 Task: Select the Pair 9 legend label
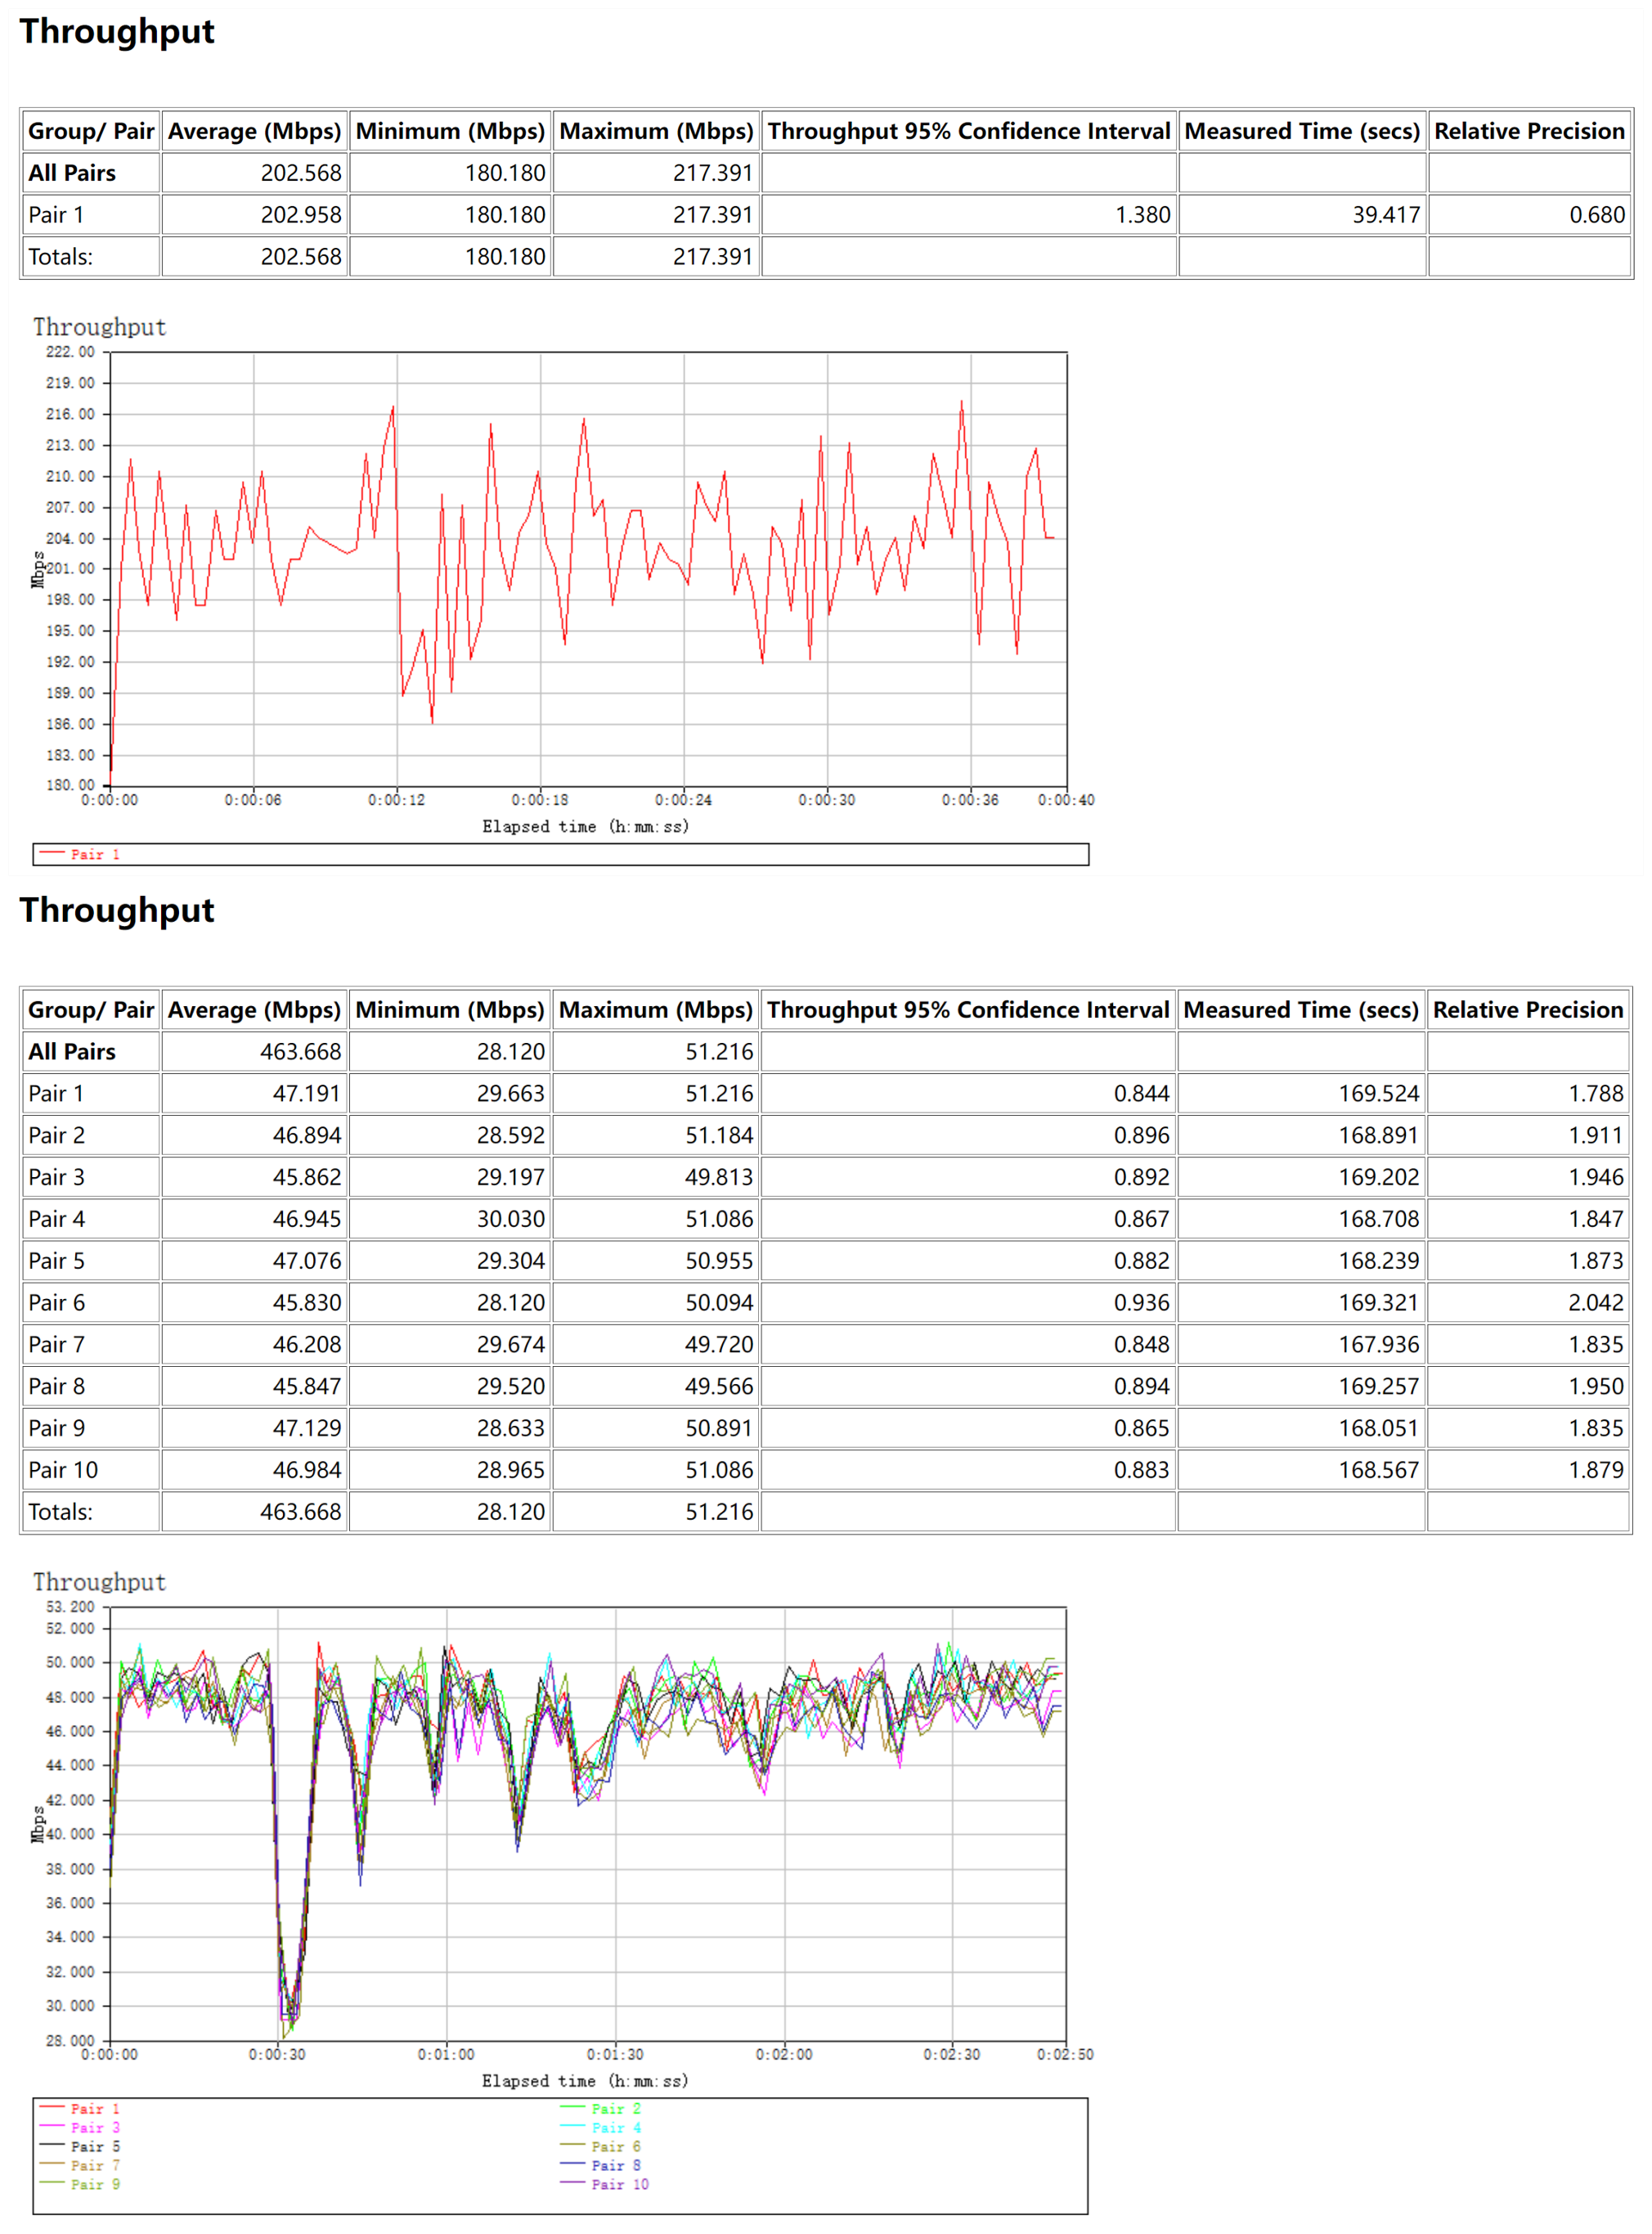pyautogui.click(x=95, y=2183)
